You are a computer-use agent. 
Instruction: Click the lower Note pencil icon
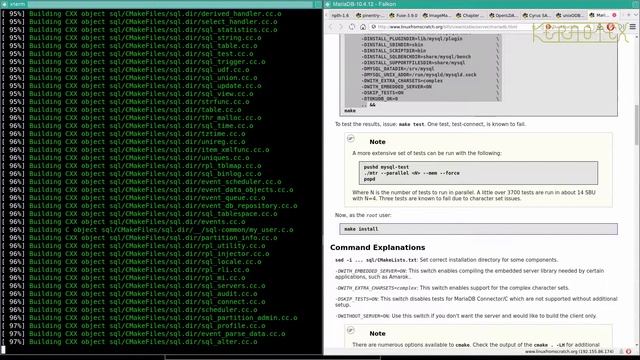(351, 330)
